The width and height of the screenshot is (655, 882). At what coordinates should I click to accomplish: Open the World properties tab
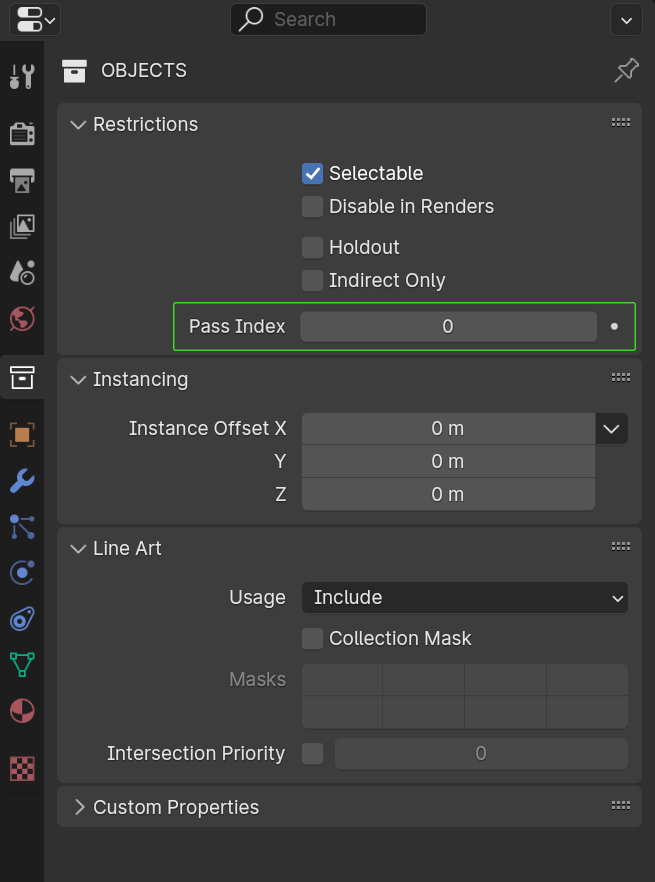[x=23, y=319]
